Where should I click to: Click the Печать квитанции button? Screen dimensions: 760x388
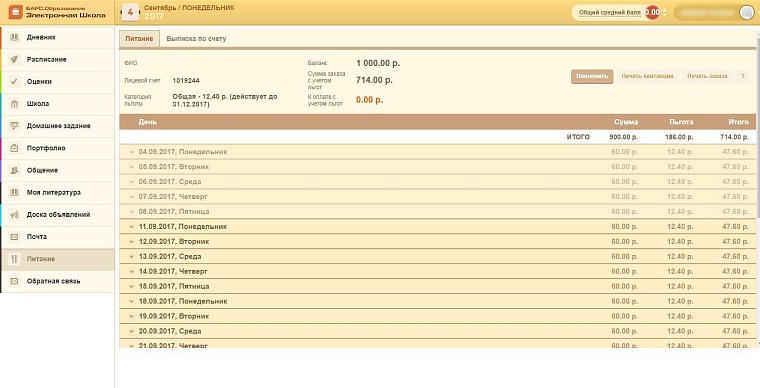click(x=647, y=76)
